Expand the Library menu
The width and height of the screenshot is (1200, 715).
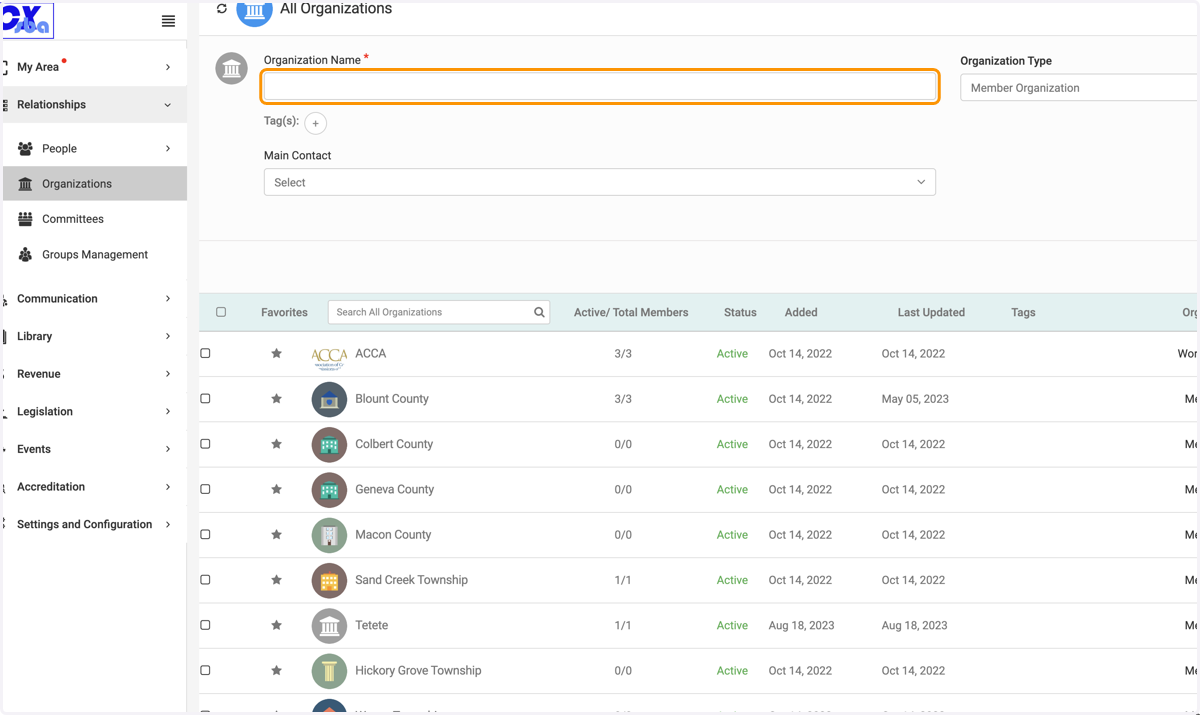coord(94,336)
